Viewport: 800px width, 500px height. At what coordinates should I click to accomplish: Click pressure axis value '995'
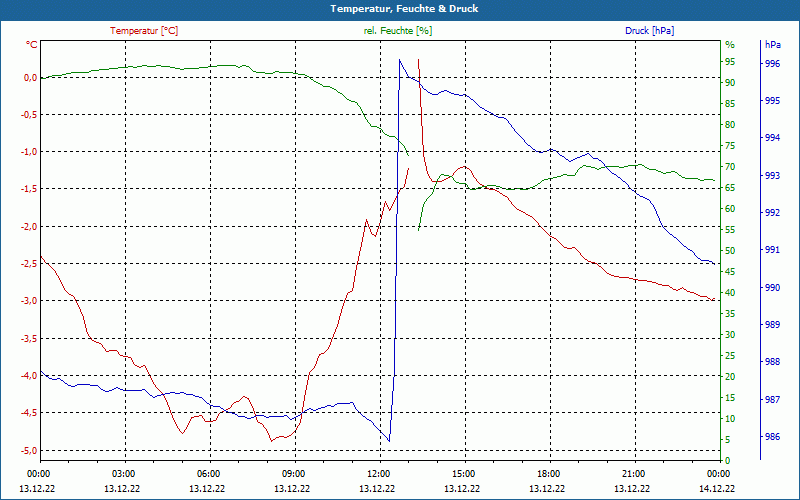point(772,101)
